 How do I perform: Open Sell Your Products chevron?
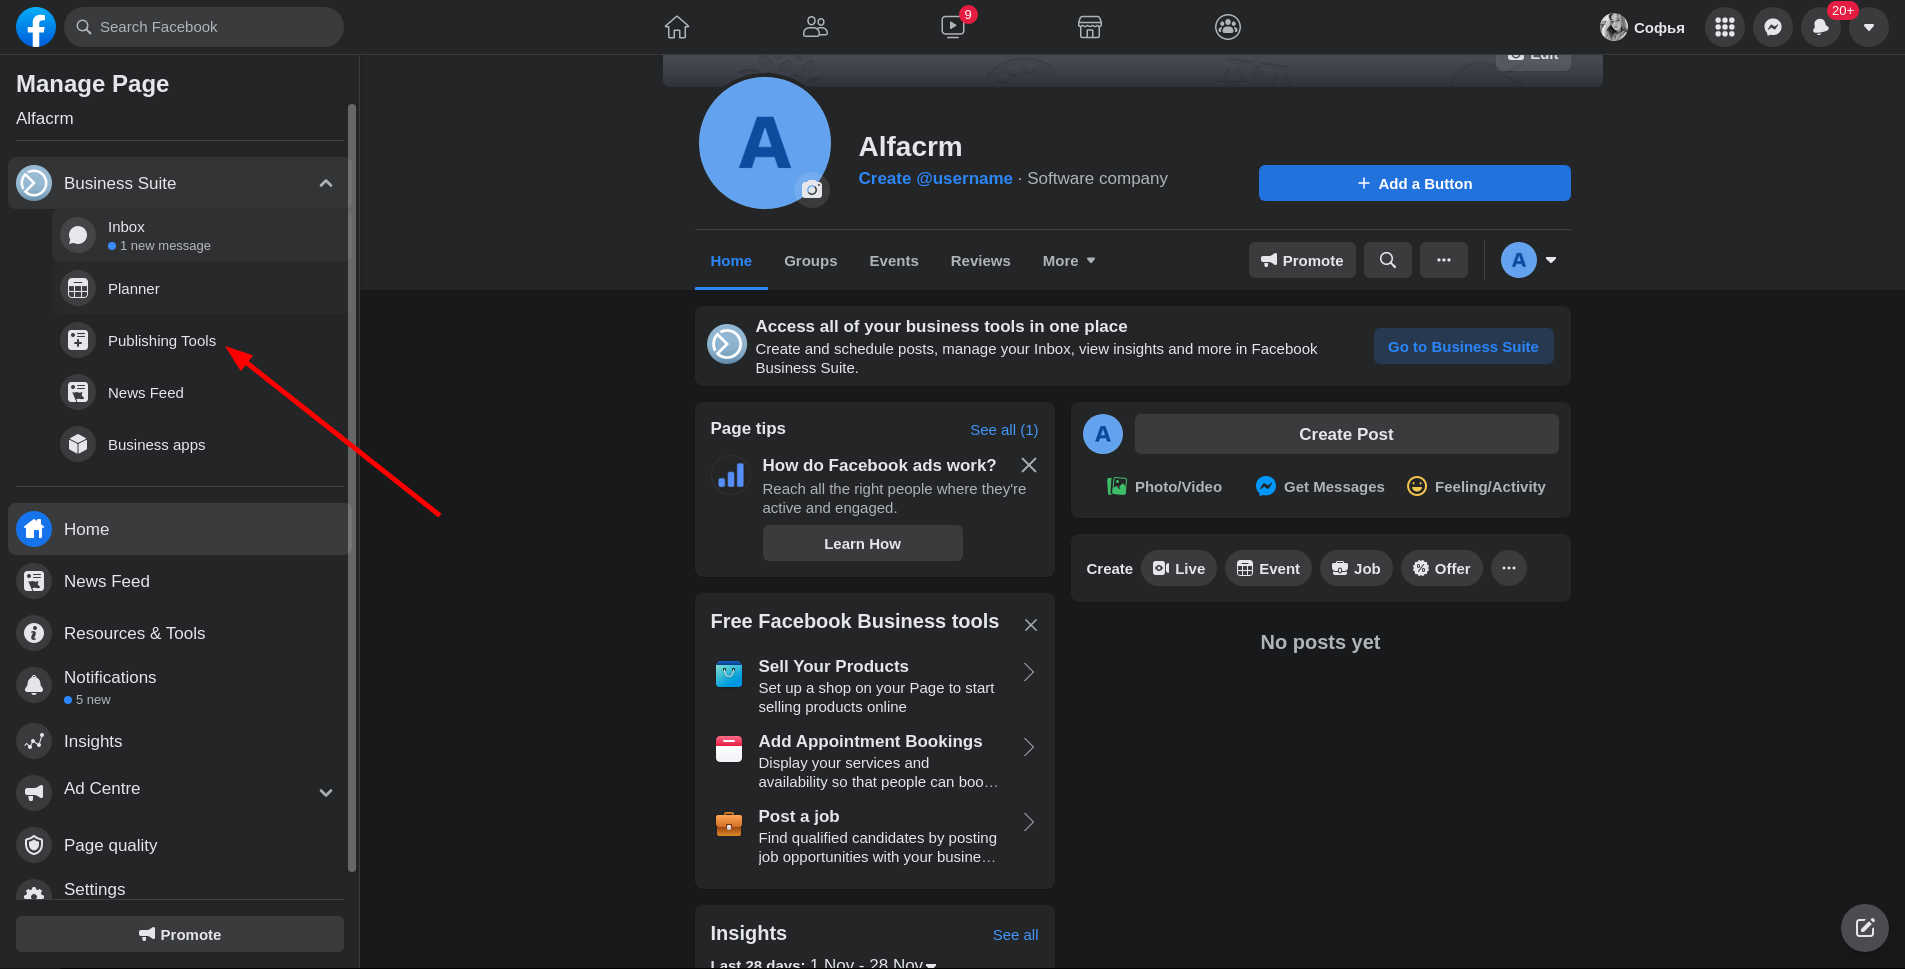point(1029,672)
